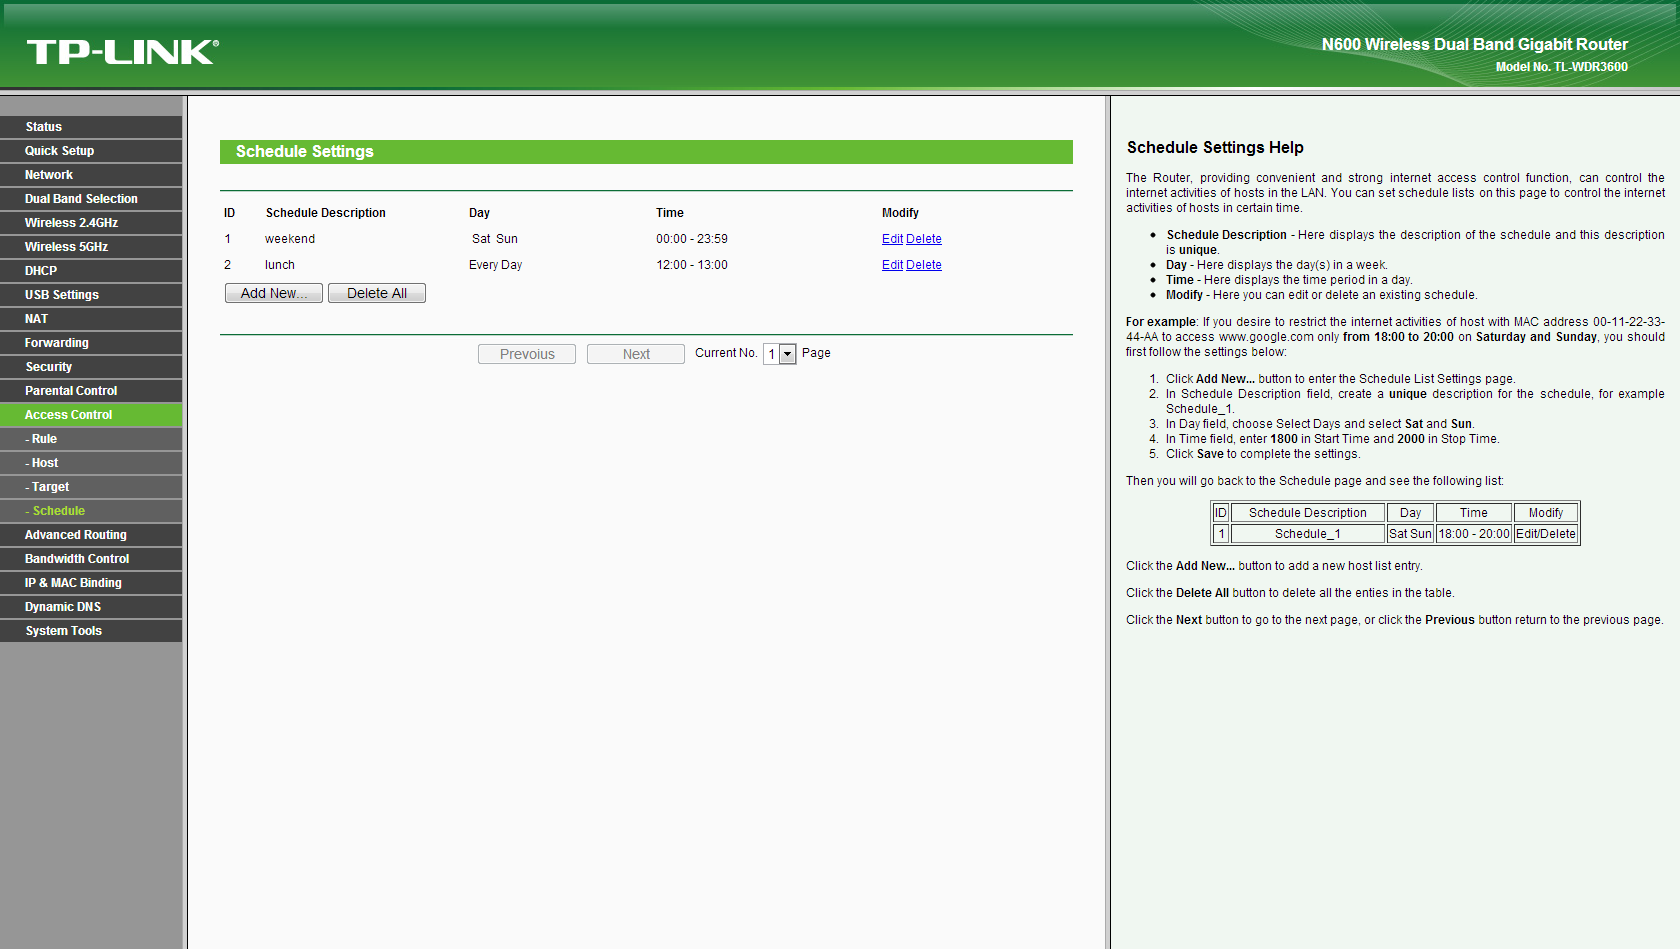Select Access Control menu

(91, 415)
